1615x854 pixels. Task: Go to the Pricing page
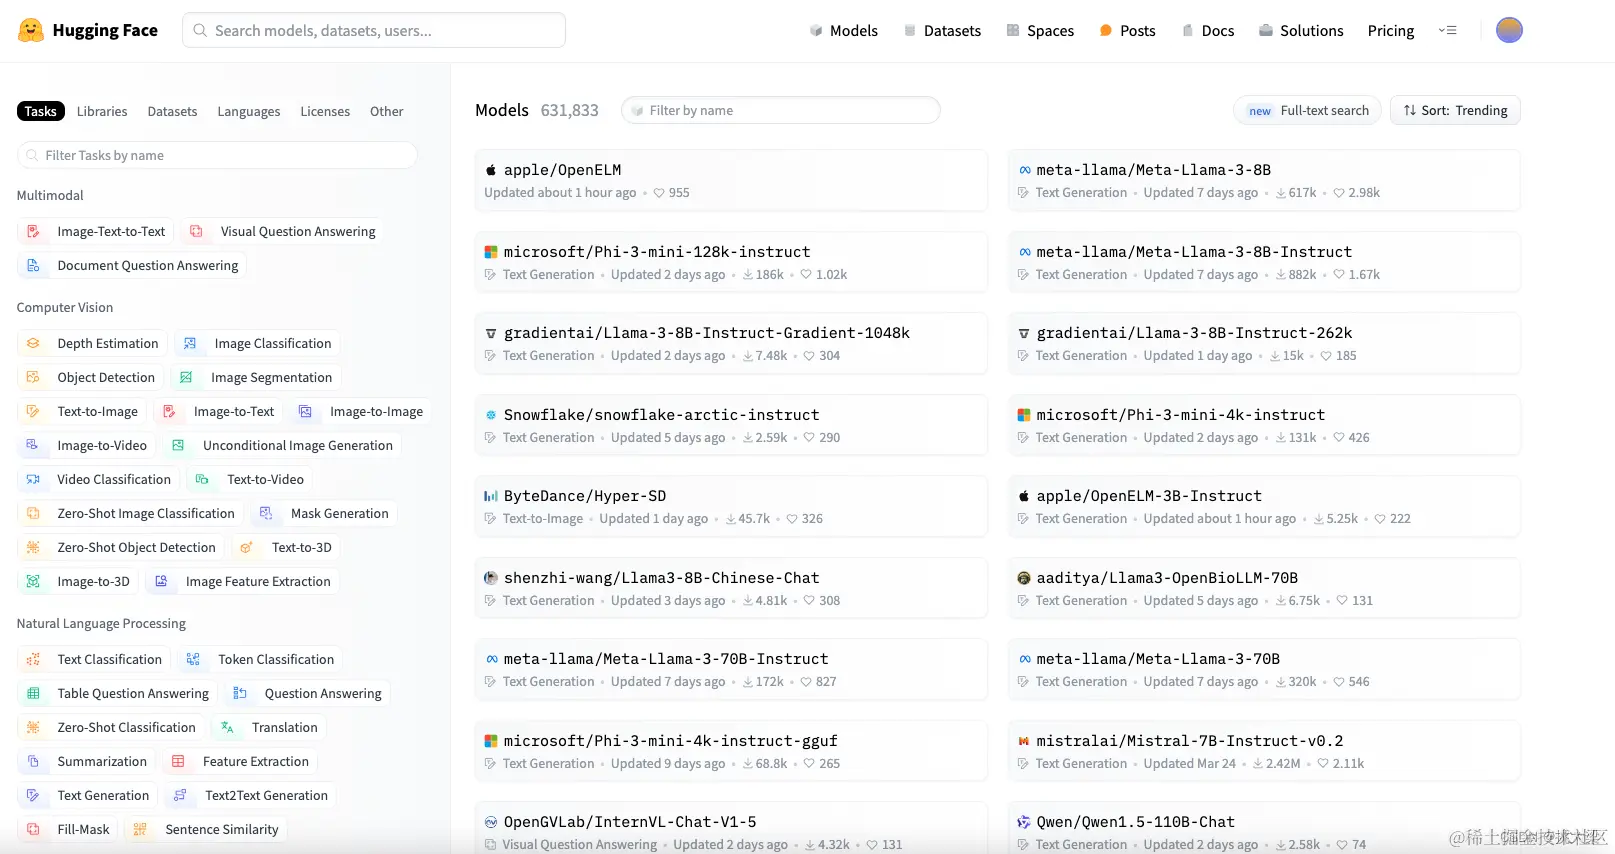pos(1391,30)
